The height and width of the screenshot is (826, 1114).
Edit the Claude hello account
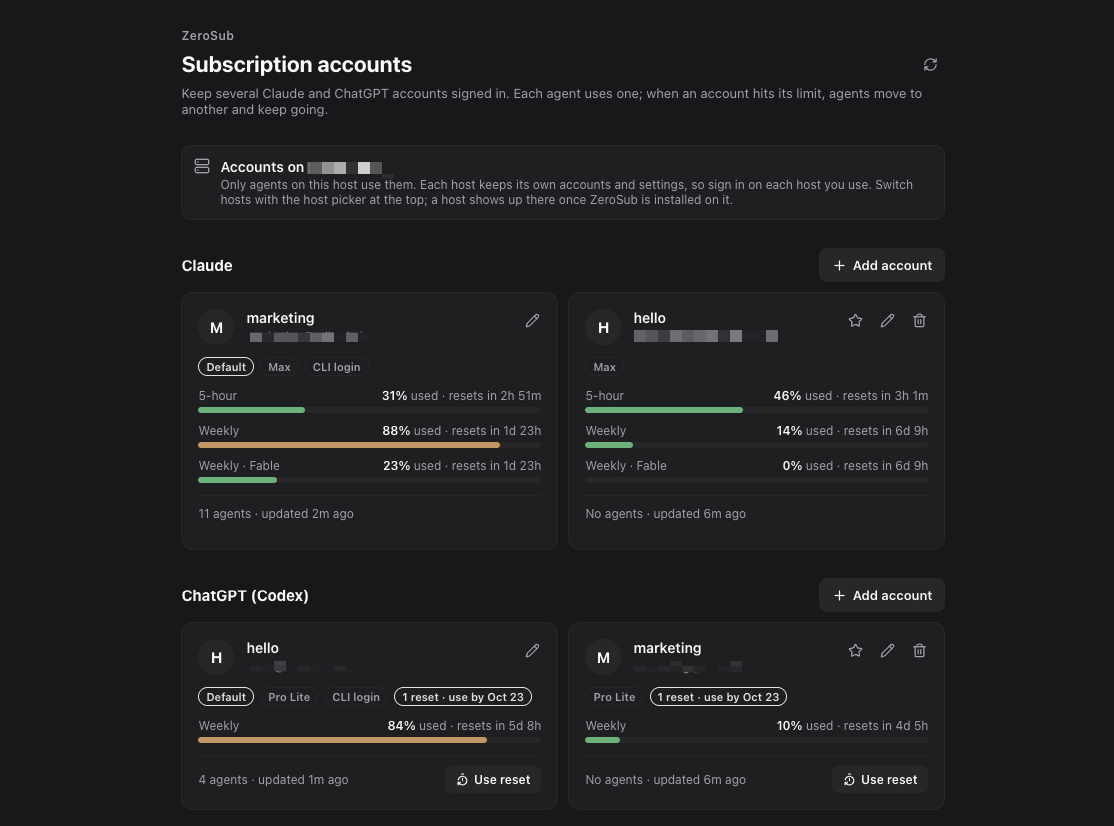coord(887,321)
